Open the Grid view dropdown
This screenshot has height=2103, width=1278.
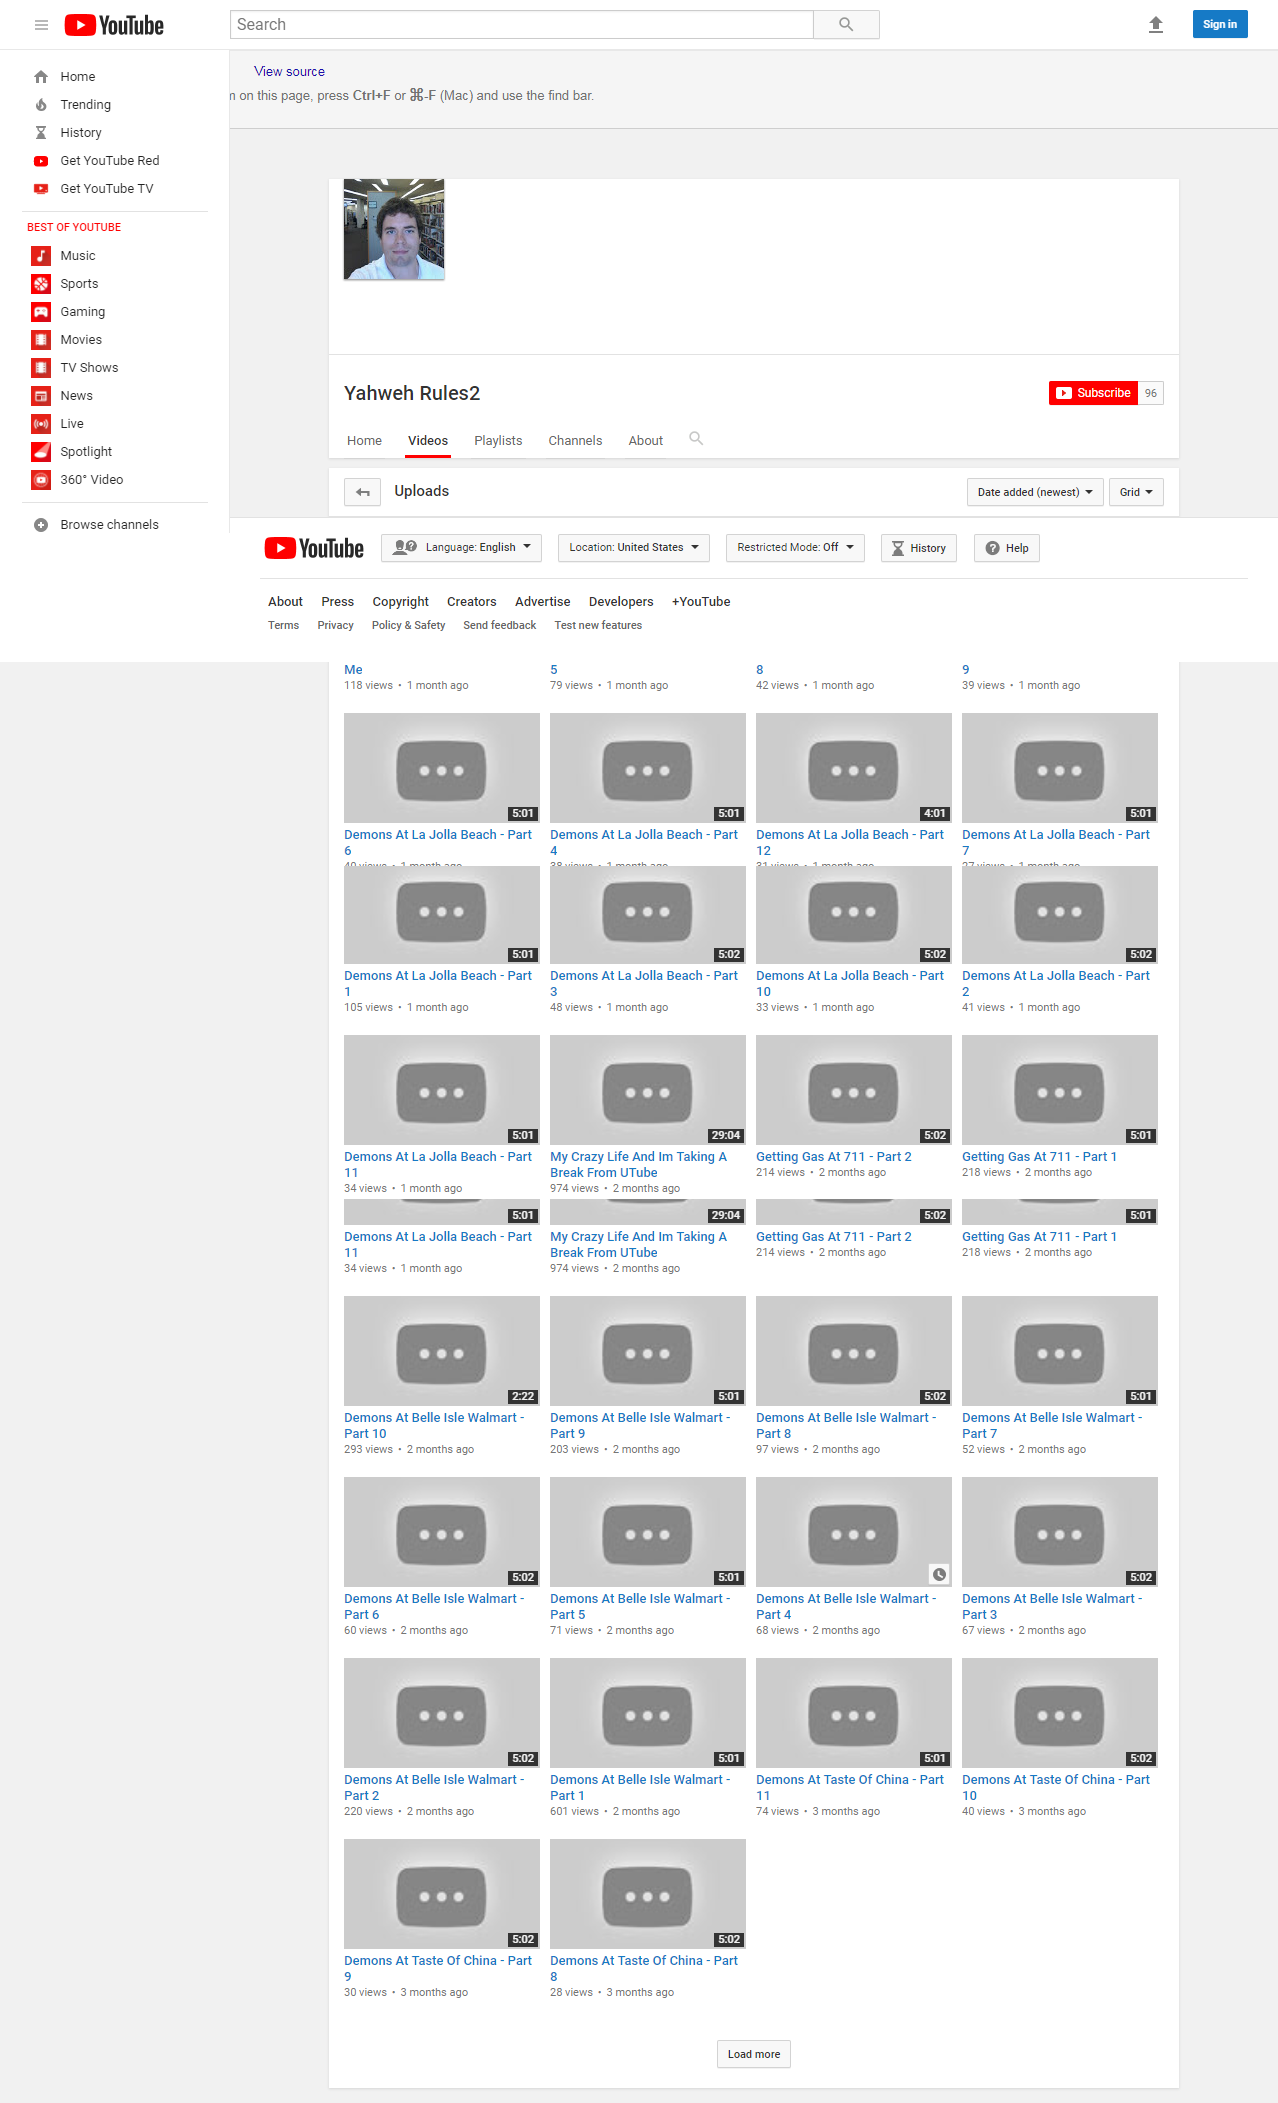[1136, 492]
